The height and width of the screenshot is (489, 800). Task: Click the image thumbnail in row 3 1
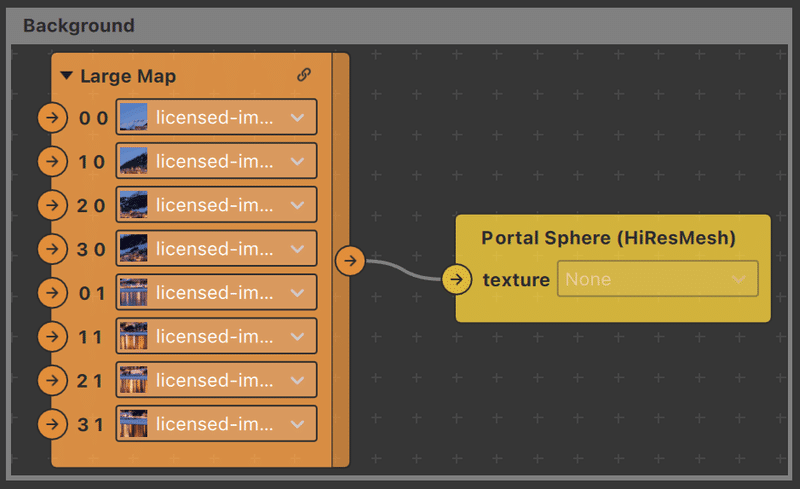coord(134,424)
